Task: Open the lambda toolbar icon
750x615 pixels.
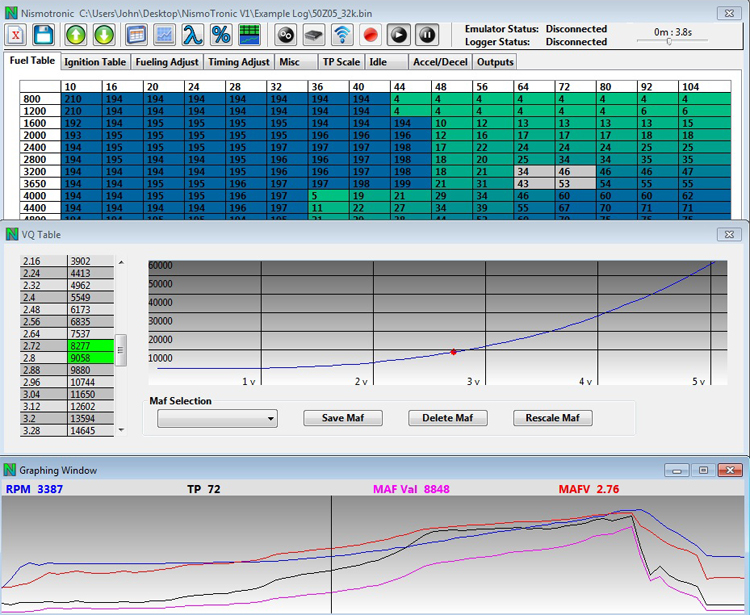Action: pyautogui.click(x=193, y=35)
